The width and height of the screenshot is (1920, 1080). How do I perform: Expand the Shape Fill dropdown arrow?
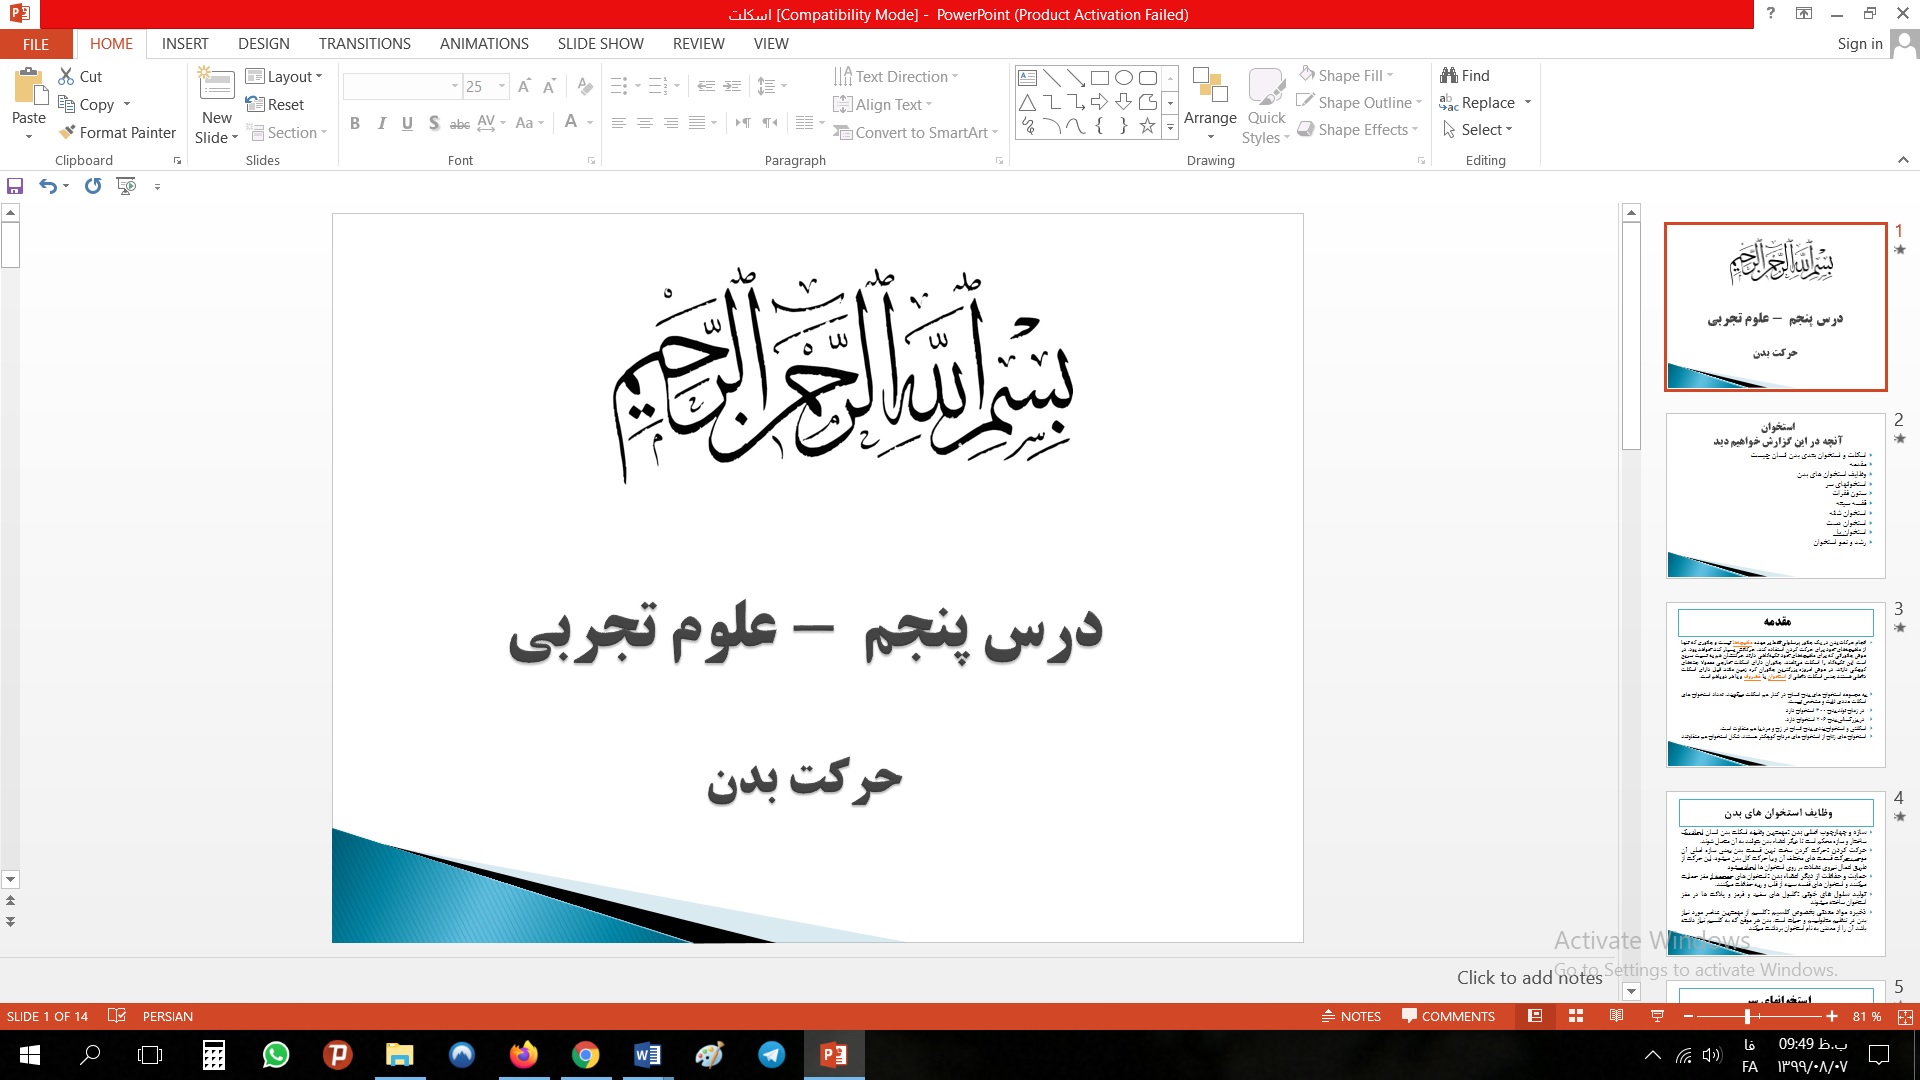pyautogui.click(x=1390, y=75)
